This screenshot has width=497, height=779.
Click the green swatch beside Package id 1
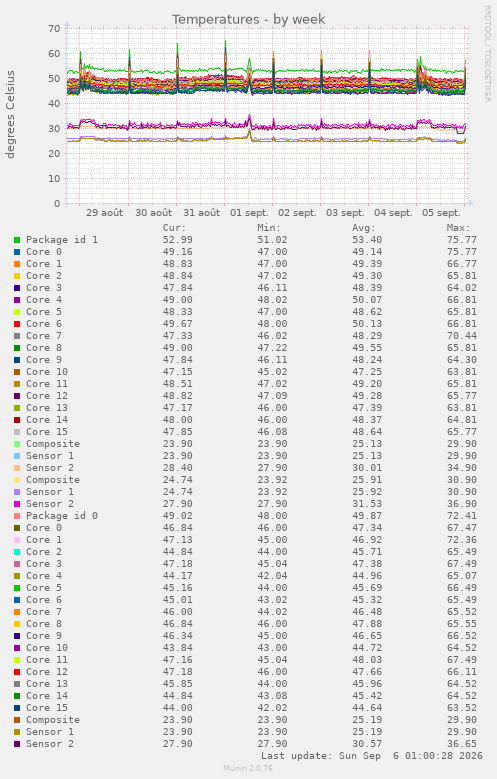[x=17, y=240]
